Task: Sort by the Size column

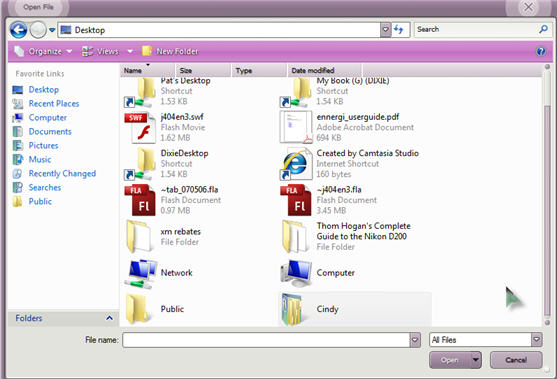Action: (203, 70)
